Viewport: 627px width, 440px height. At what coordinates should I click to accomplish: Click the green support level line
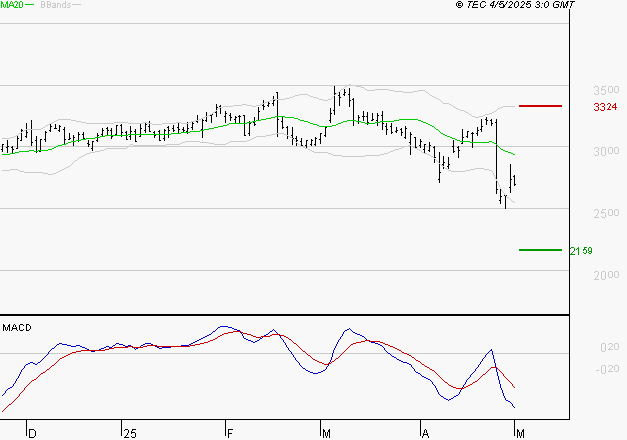coord(540,250)
